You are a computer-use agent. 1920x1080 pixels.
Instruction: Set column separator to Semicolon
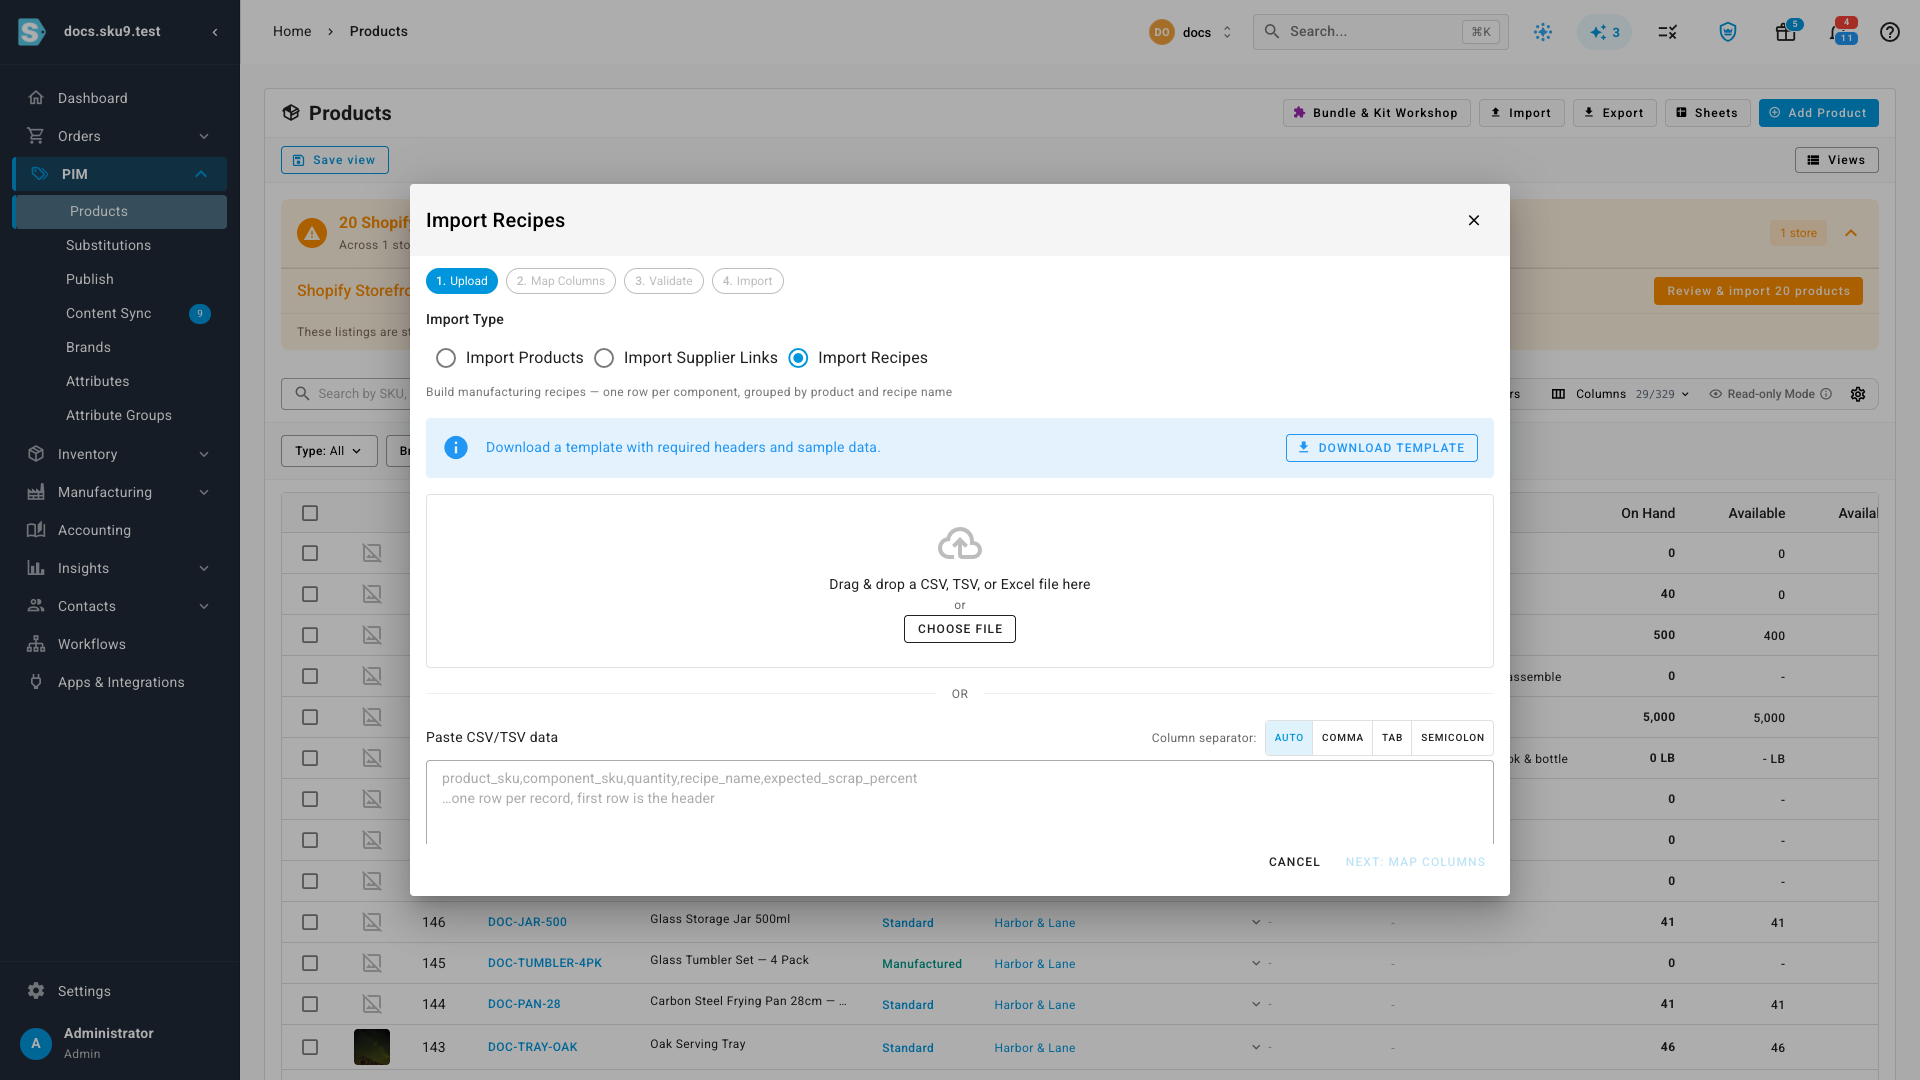(x=1452, y=738)
